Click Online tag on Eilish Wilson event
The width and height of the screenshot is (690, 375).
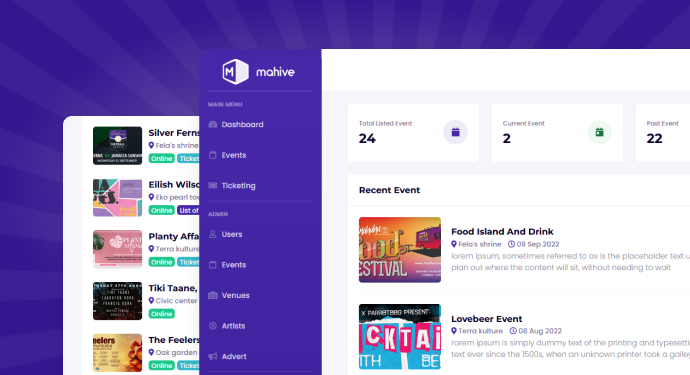161,210
